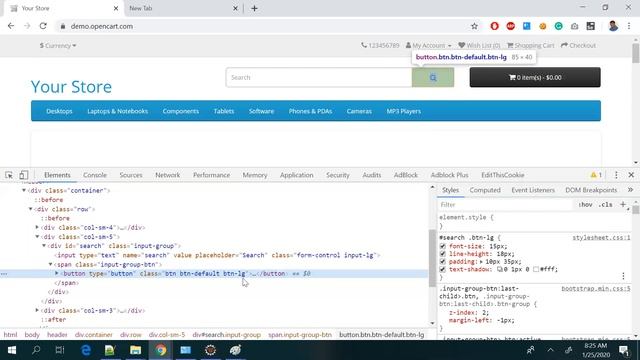Uncheck the text-shadow property checkbox
Image resolution: width=640 pixels, height=360 pixels.
tap(443, 270)
